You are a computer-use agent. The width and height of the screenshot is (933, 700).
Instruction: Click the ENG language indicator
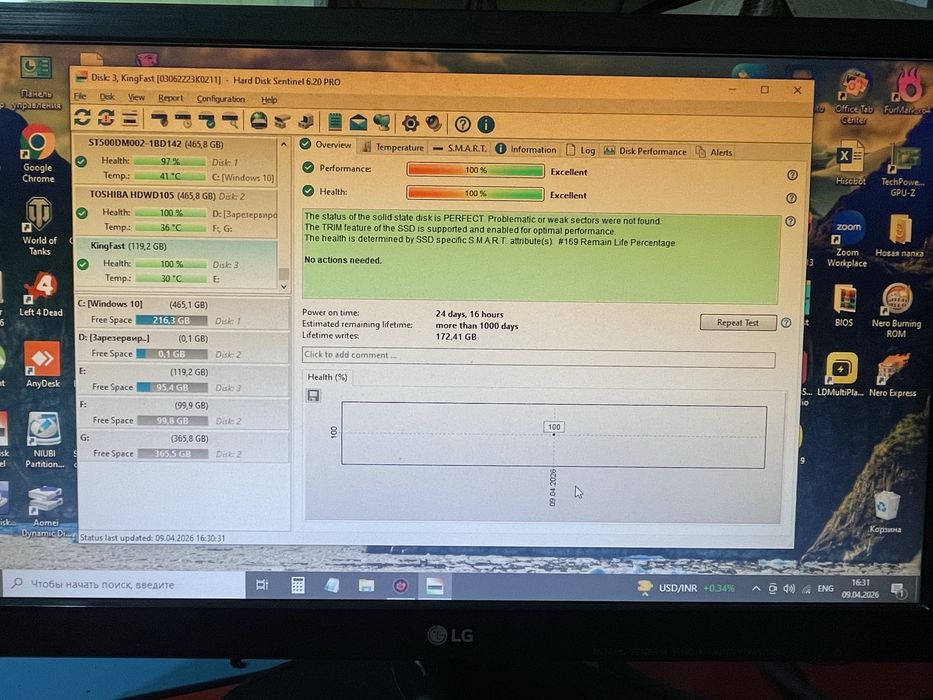825,589
